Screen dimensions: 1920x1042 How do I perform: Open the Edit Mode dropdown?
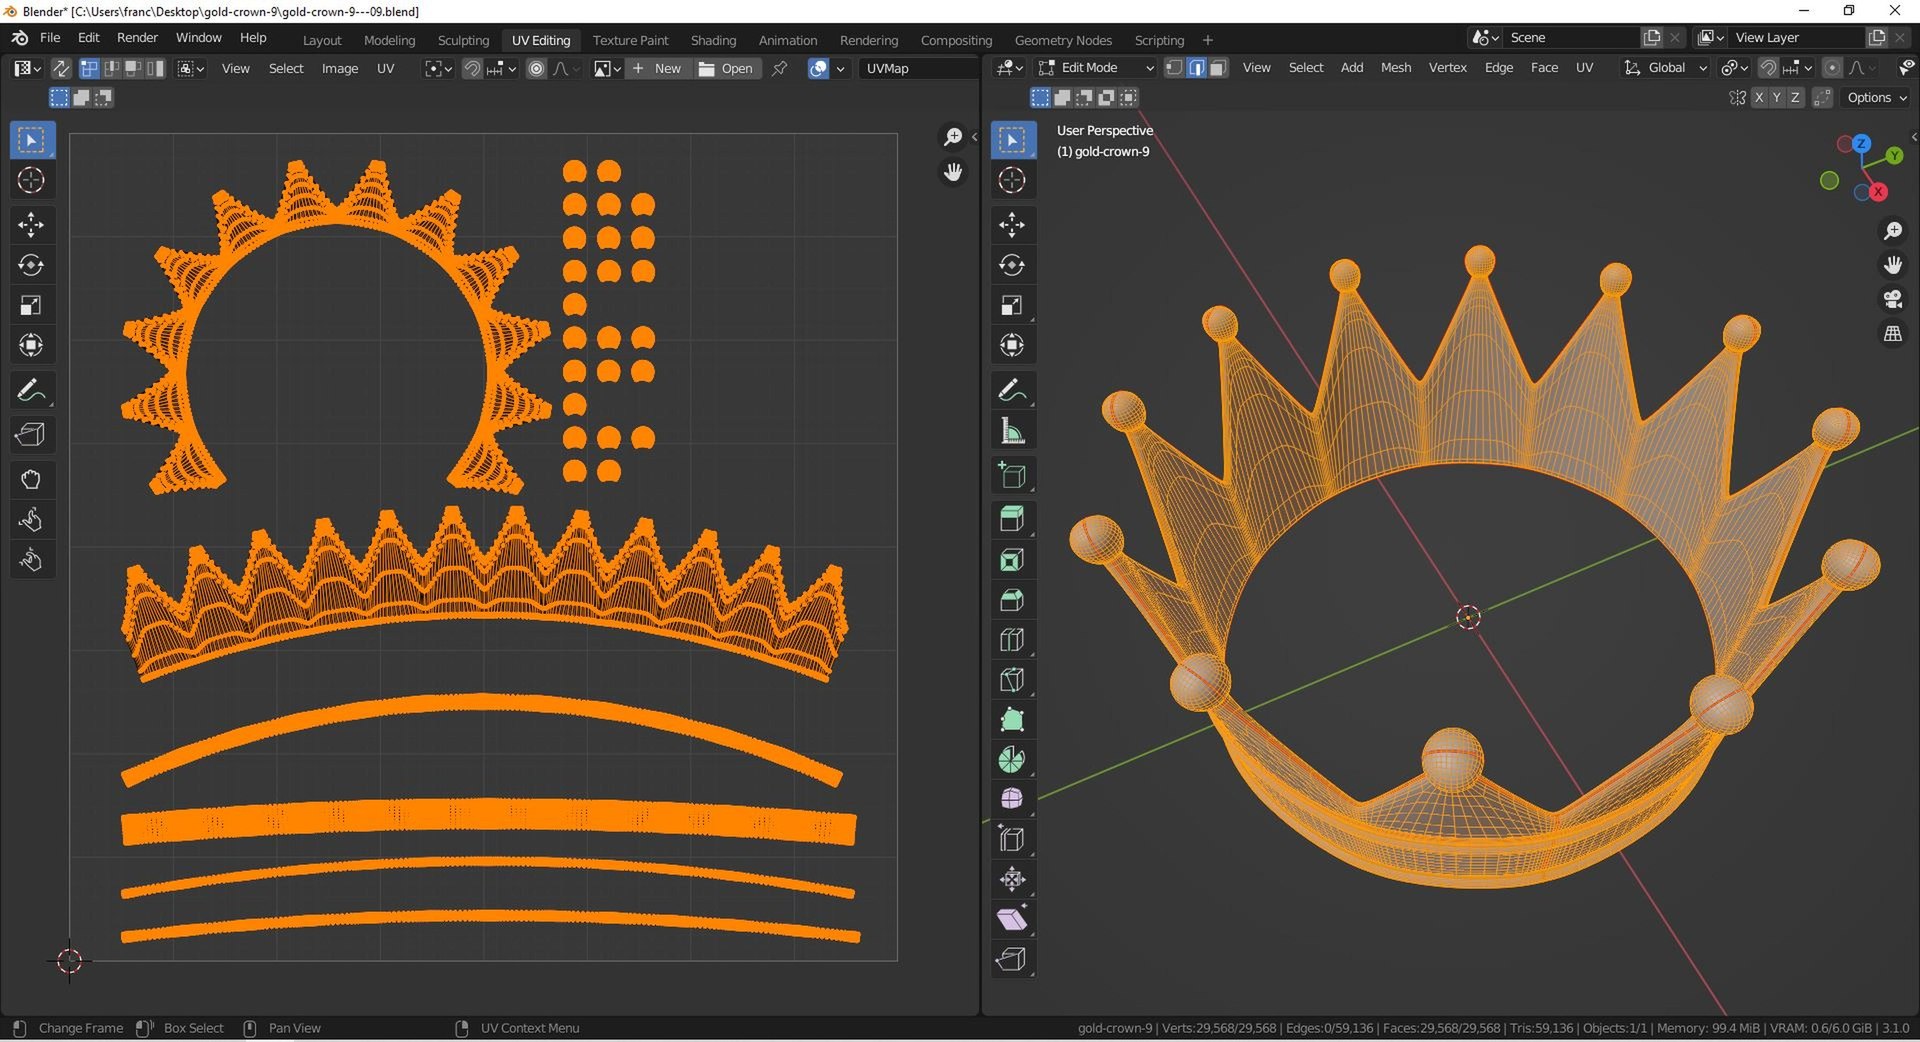(1096, 68)
